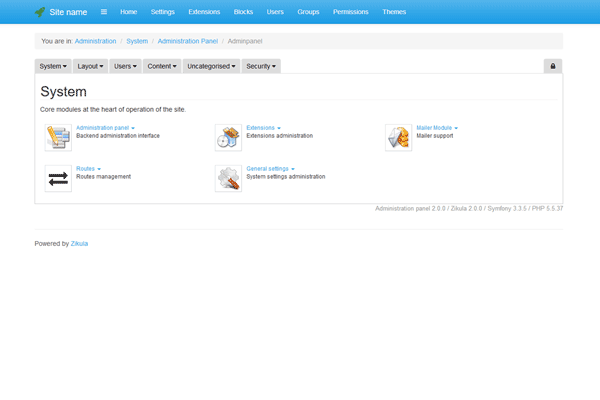
Task: Click the Extensions module icon
Action: [x=228, y=137]
